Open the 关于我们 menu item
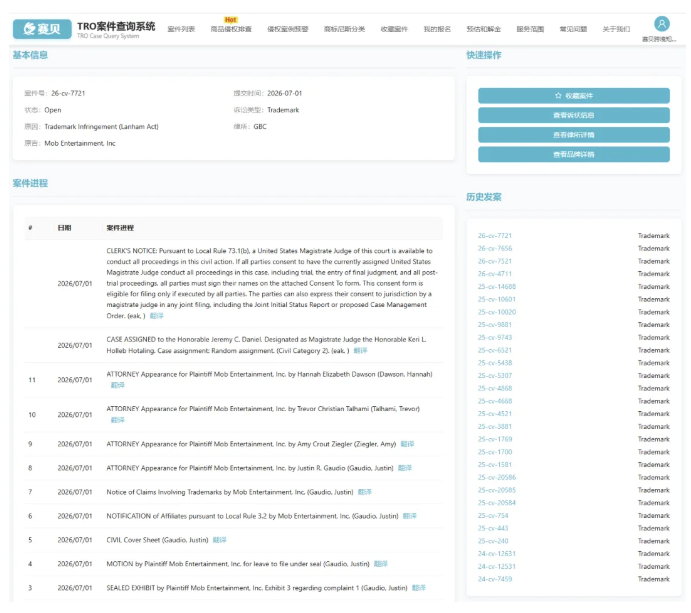The image size is (691, 613). point(616,29)
